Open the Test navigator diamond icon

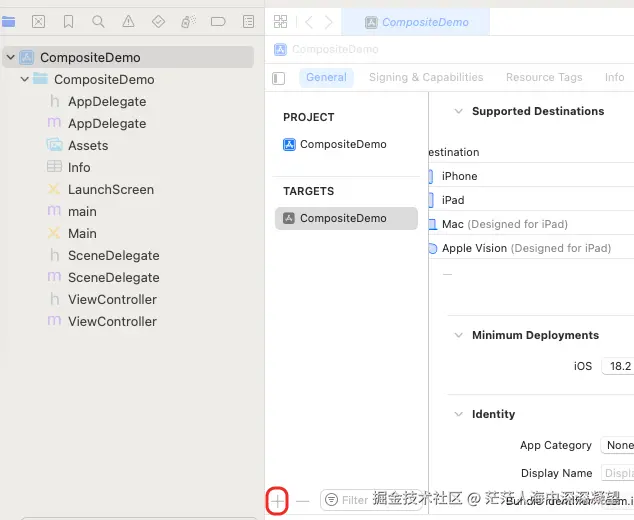coord(158,21)
